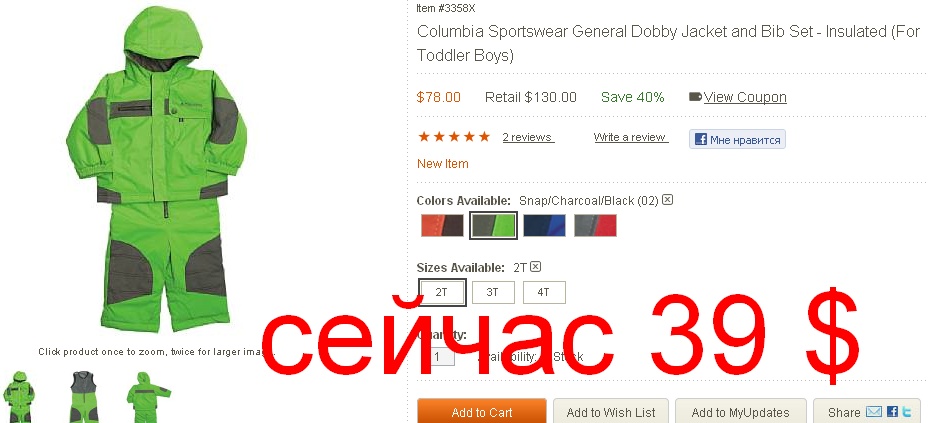The width and height of the screenshot is (932, 423).
Task: Click the Add to Cart button
Action: [482, 412]
